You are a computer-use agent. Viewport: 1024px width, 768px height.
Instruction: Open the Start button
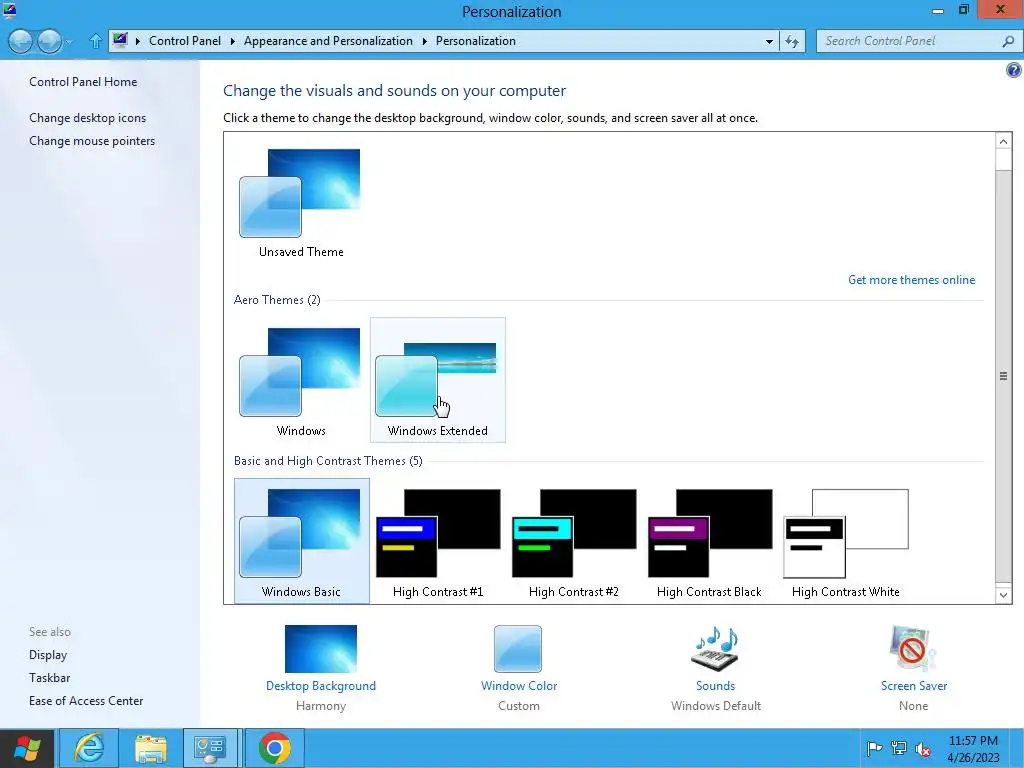click(x=27, y=748)
